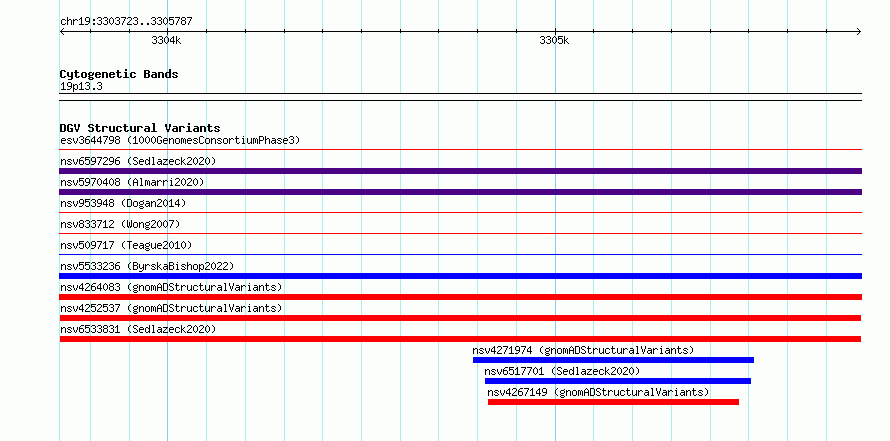890x441 pixels.
Task: Click the purple bar under nsv6597296
Action: pyautogui.click(x=460, y=171)
